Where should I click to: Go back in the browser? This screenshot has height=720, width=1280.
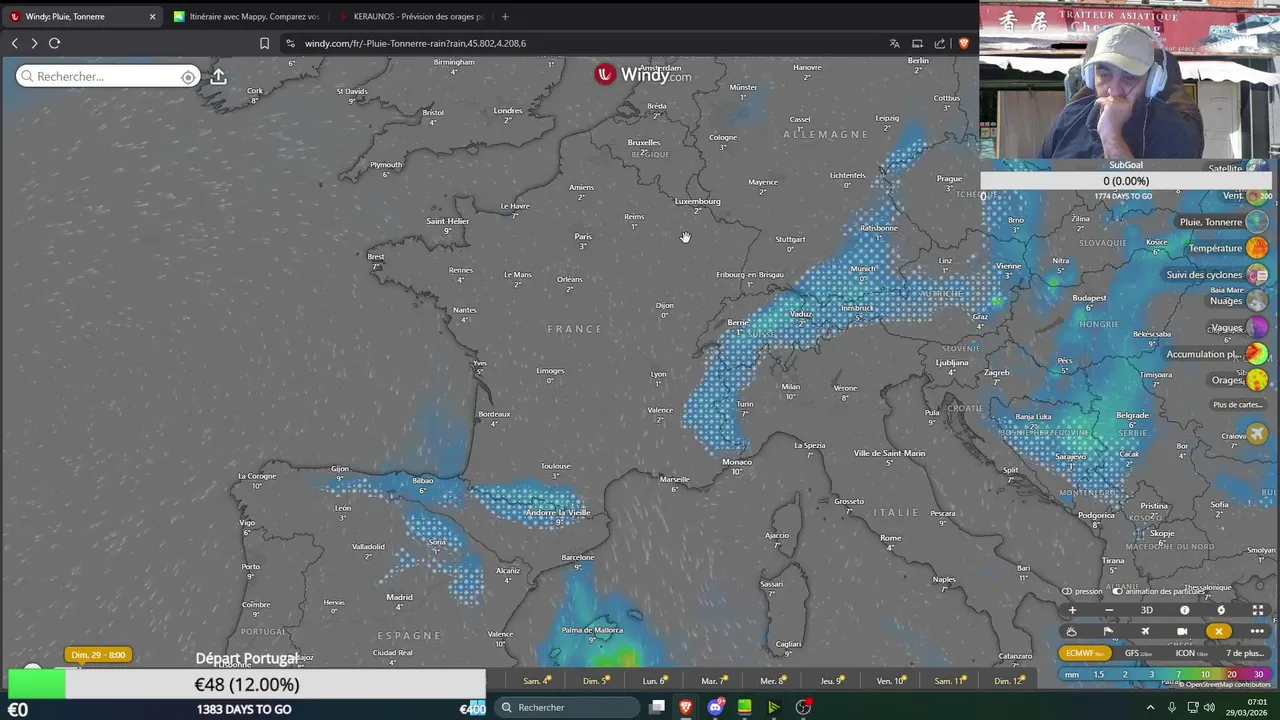pyautogui.click(x=14, y=43)
